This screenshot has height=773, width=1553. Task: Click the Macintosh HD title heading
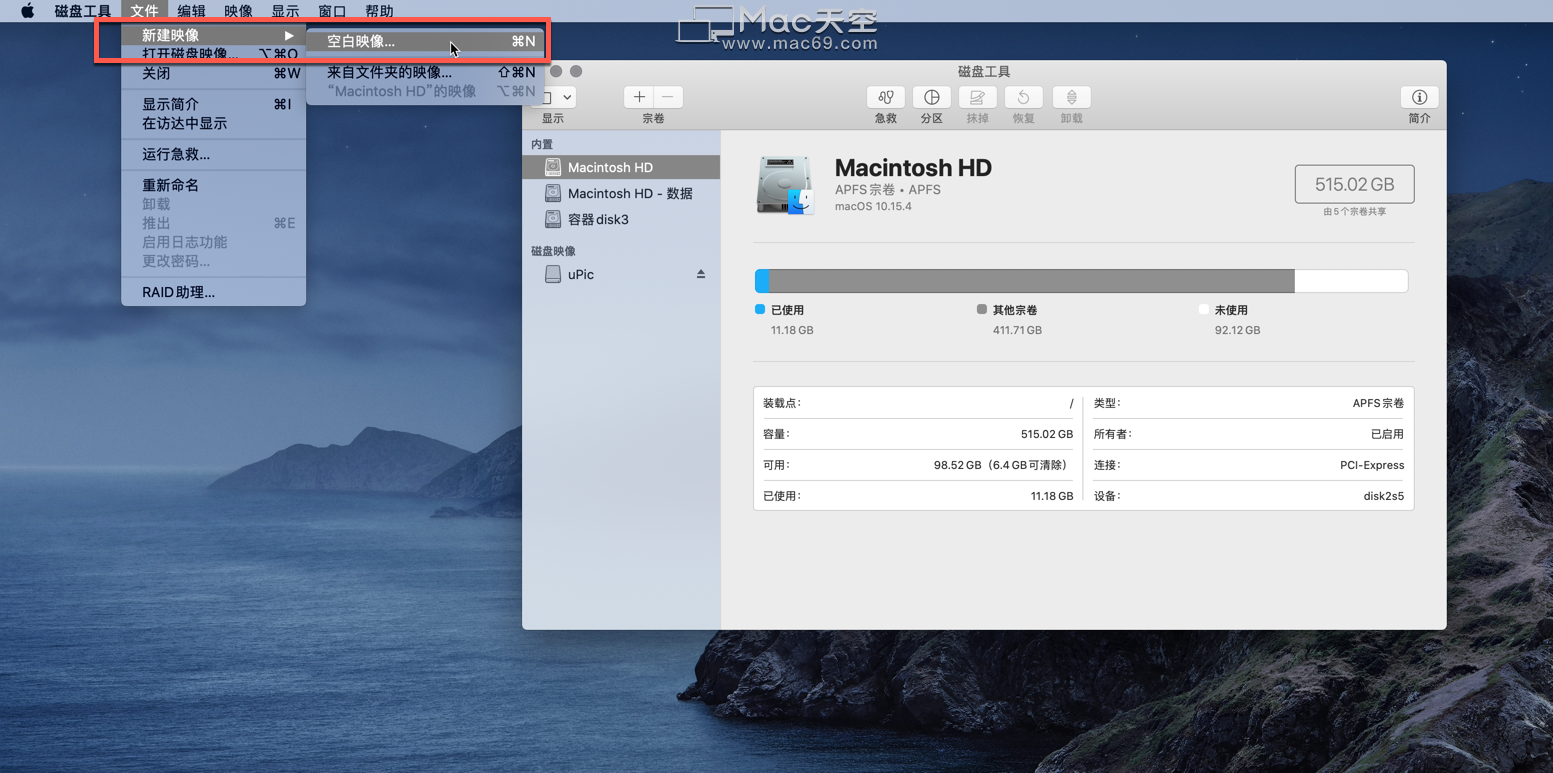(913, 167)
